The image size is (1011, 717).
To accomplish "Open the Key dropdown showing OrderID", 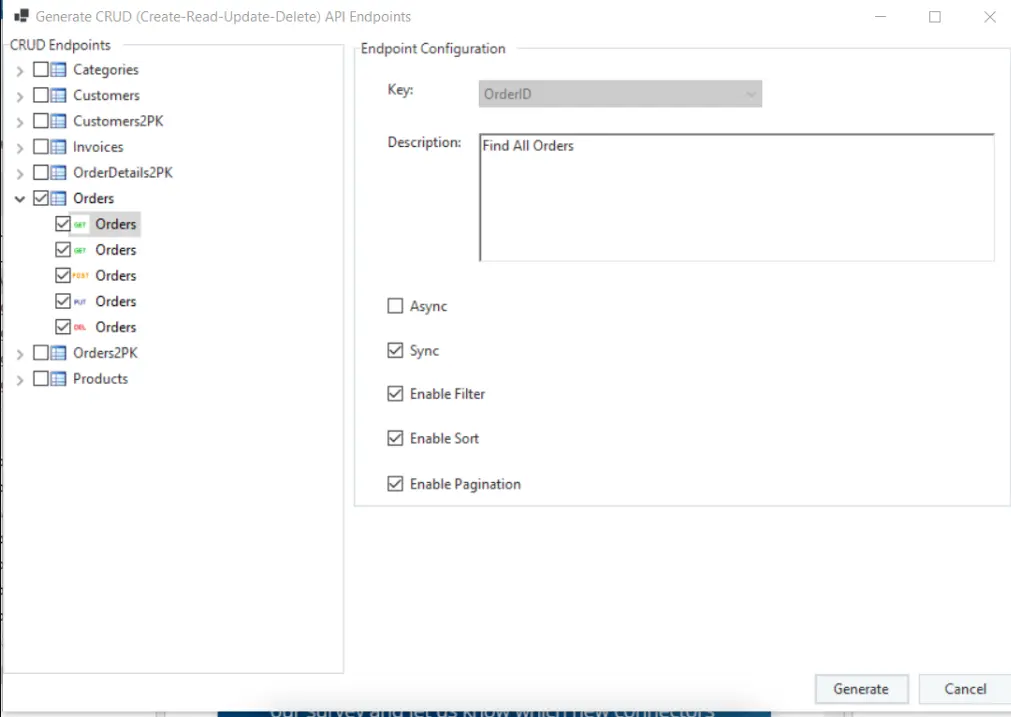I will [x=620, y=94].
